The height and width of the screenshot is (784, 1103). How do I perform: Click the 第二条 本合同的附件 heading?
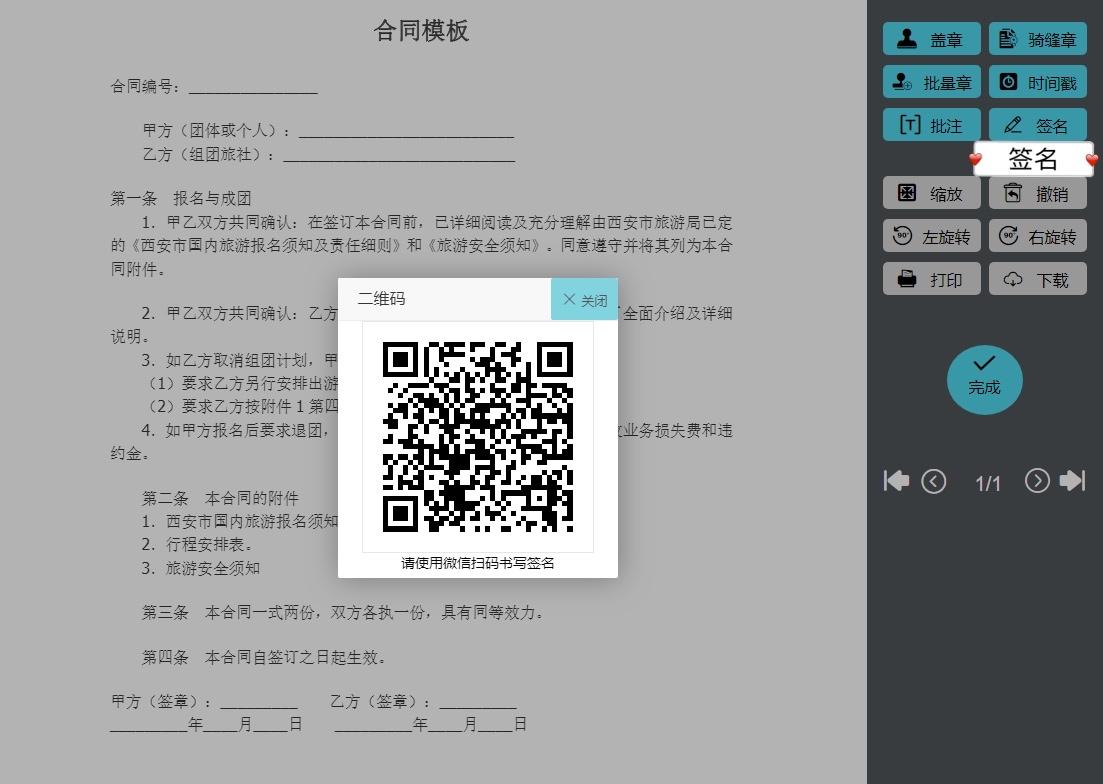click(220, 499)
